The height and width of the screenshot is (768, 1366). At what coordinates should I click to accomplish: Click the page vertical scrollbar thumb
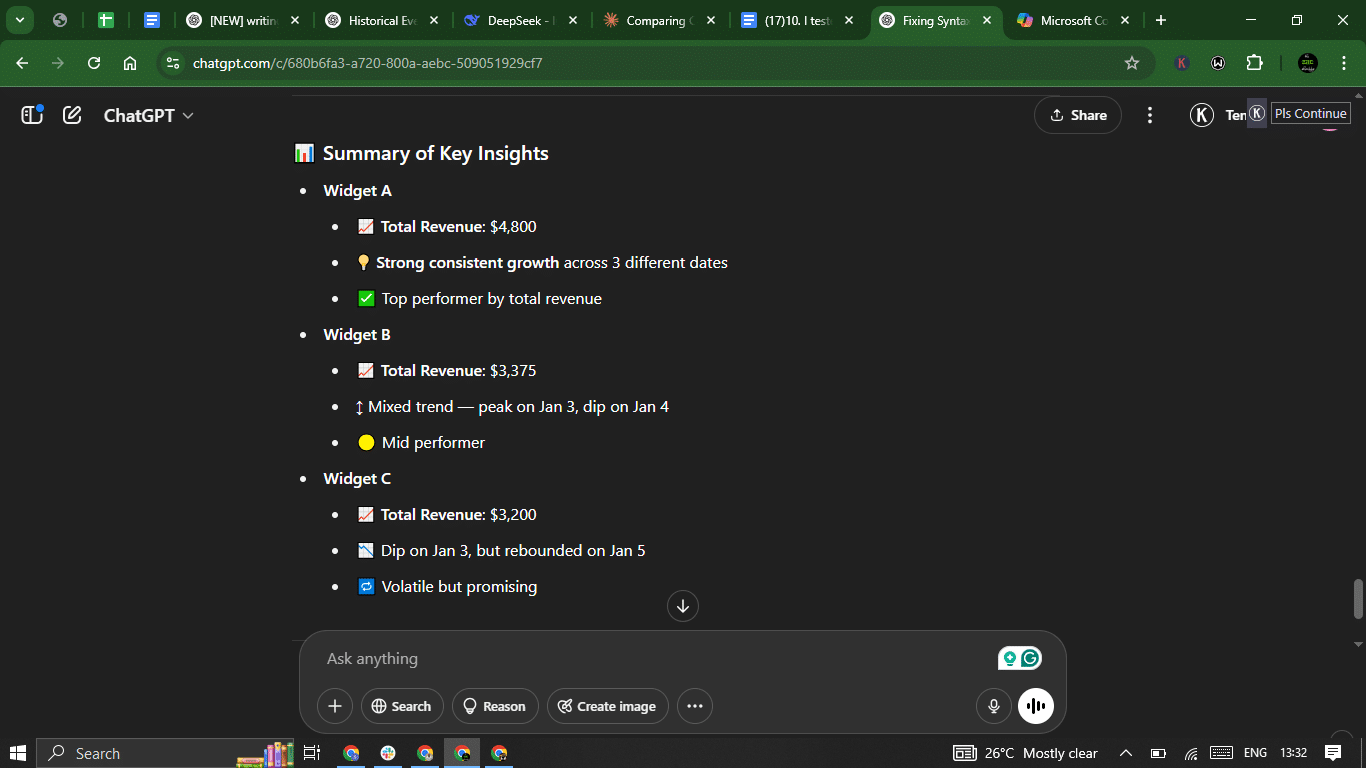tap(1358, 599)
